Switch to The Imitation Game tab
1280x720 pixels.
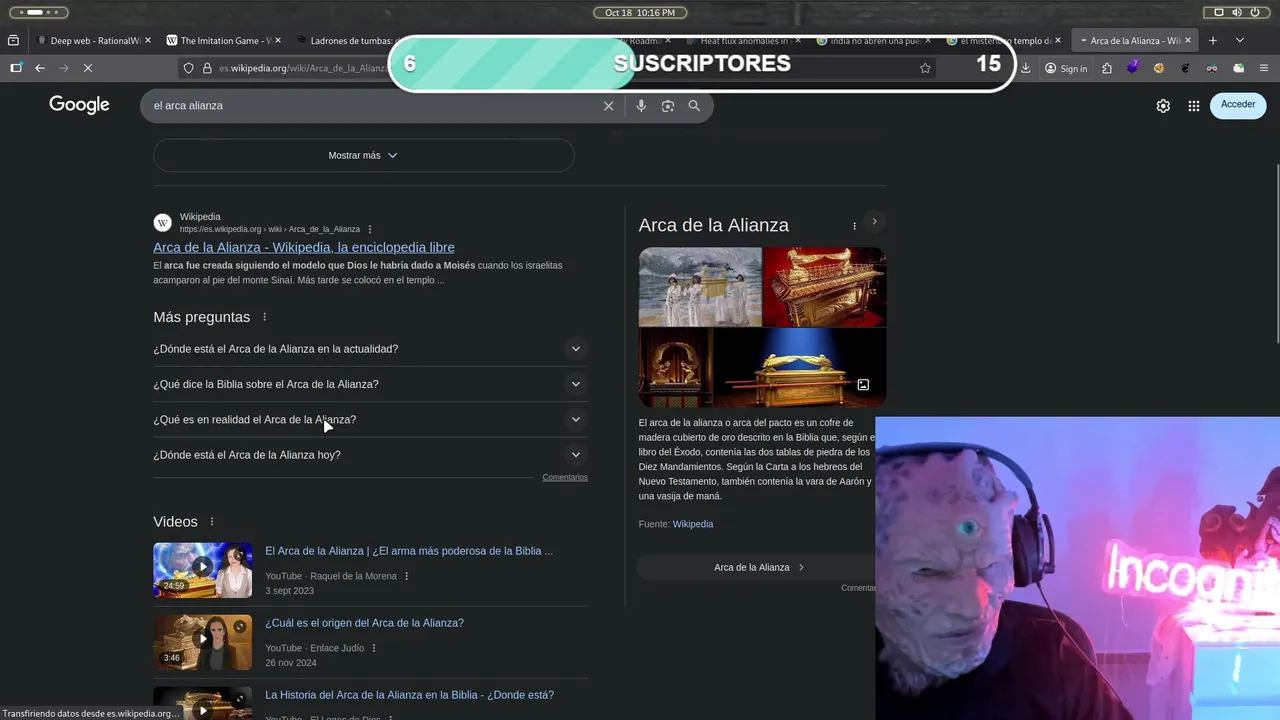(224, 41)
